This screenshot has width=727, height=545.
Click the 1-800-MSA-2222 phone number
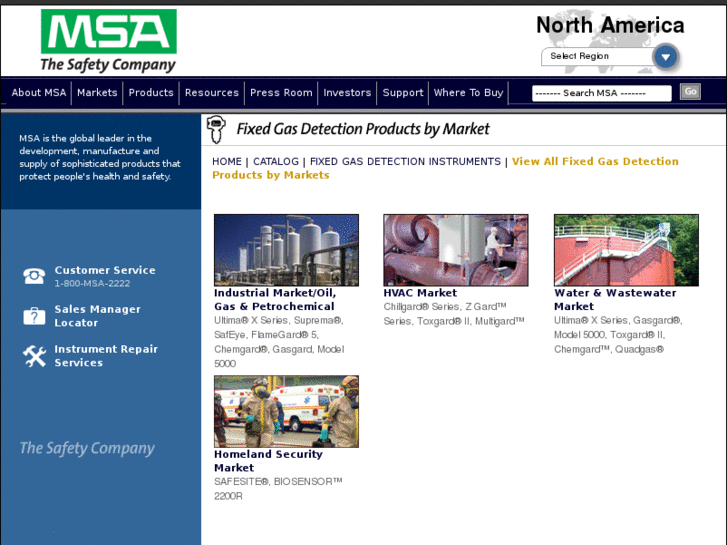[x=92, y=283]
